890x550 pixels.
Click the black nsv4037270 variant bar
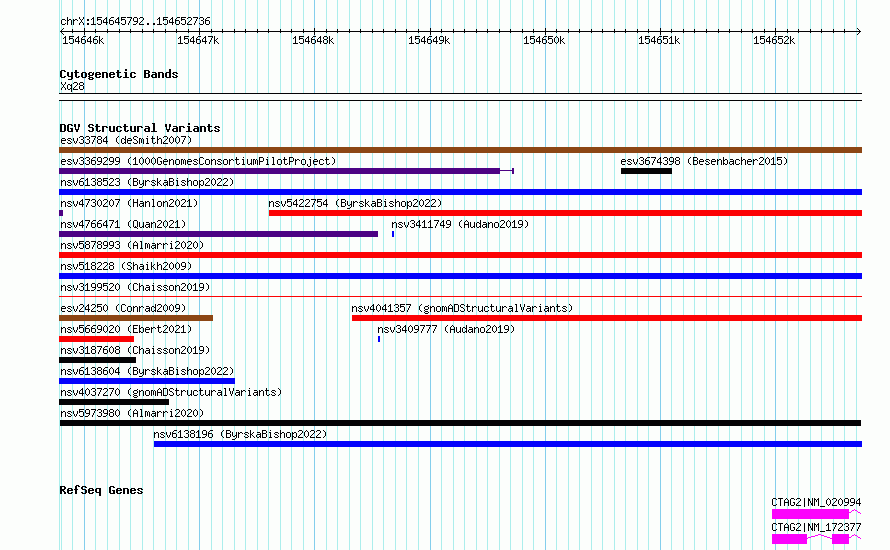pos(114,402)
